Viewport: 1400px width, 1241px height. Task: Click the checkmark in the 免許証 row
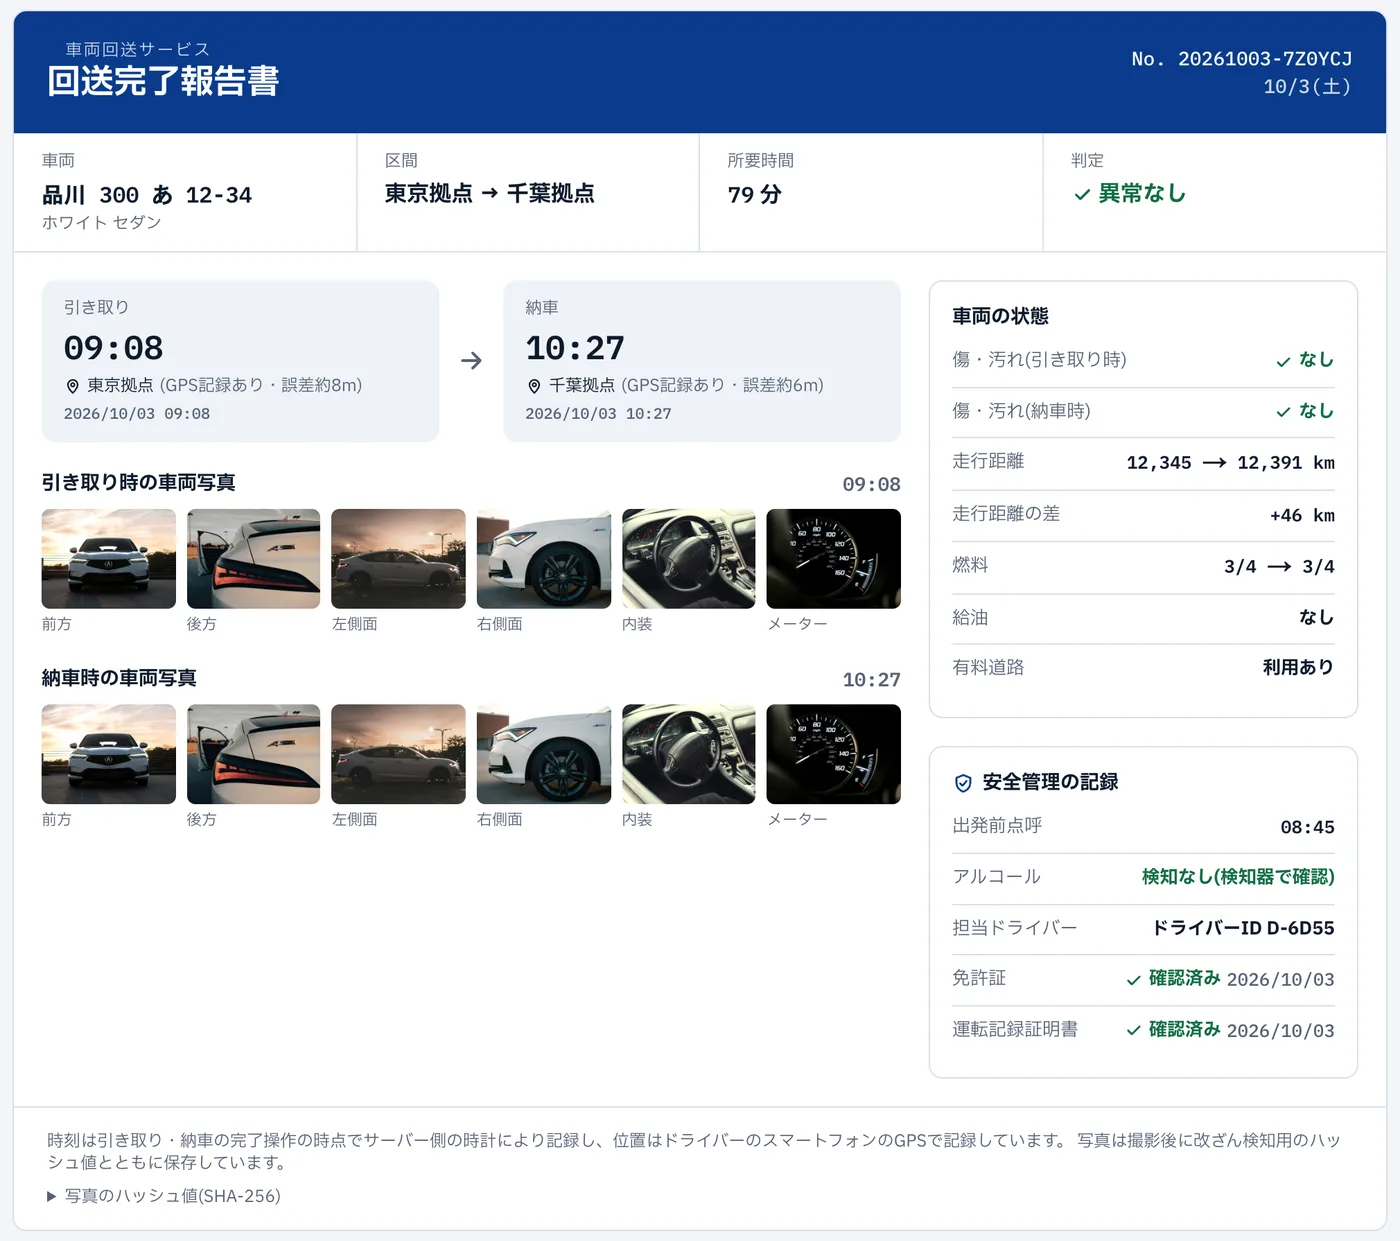[x=1133, y=980]
